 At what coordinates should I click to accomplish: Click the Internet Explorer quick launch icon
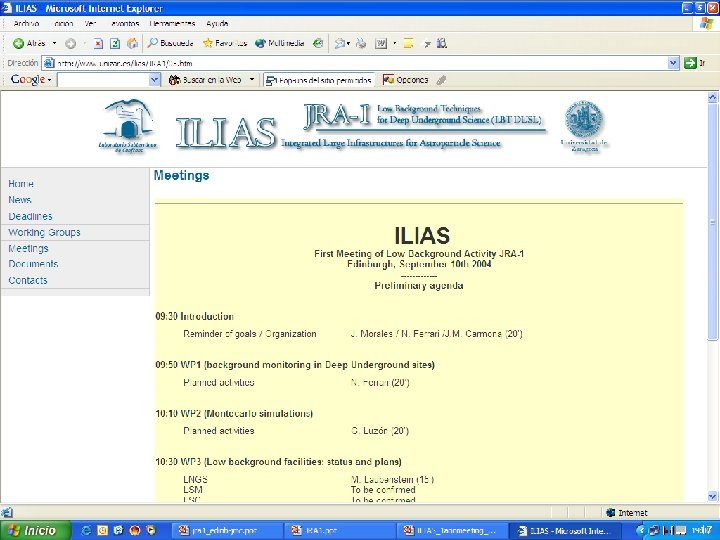pos(86,531)
